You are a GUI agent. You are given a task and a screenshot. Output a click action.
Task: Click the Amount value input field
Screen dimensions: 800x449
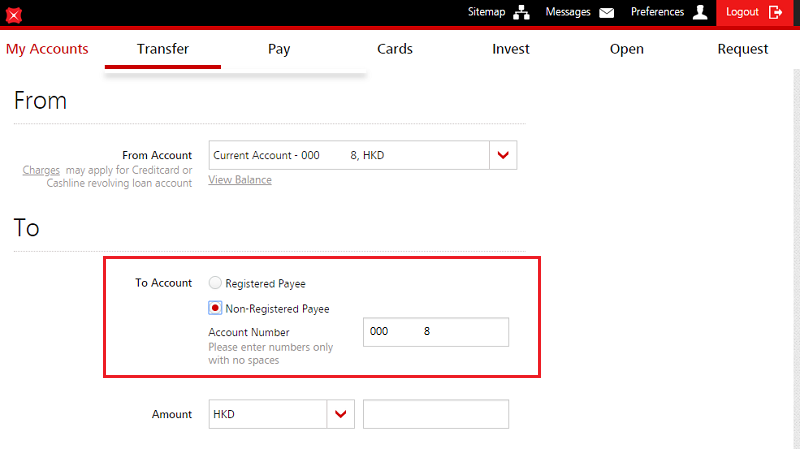(x=435, y=414)
